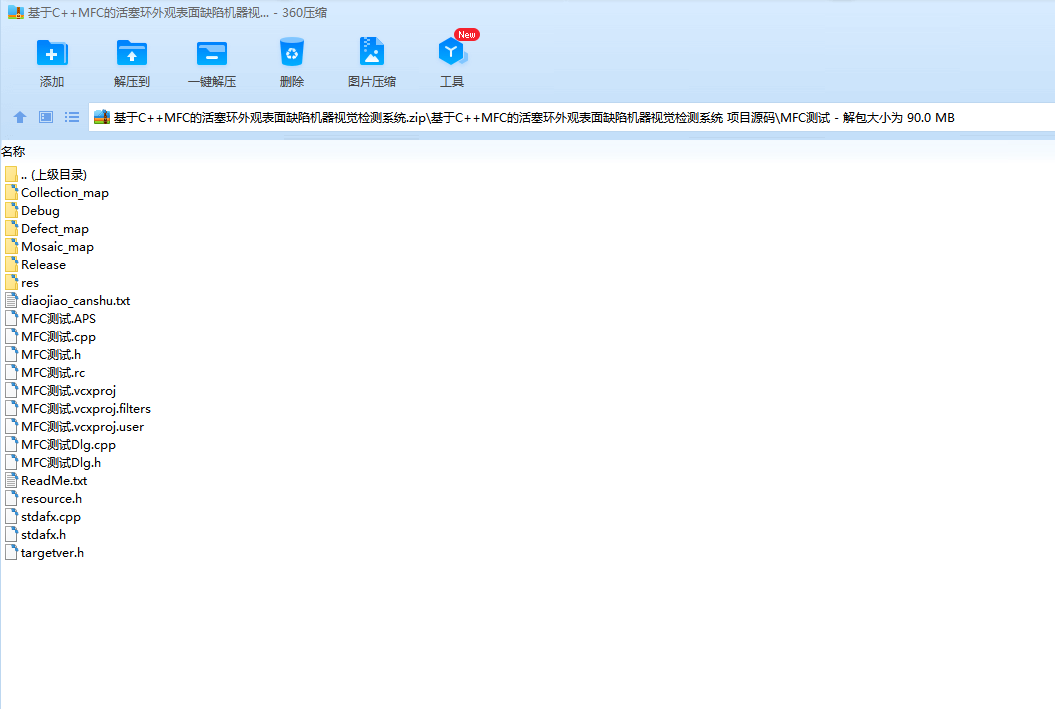Select the Defect_map folder

tap(46, 229)
